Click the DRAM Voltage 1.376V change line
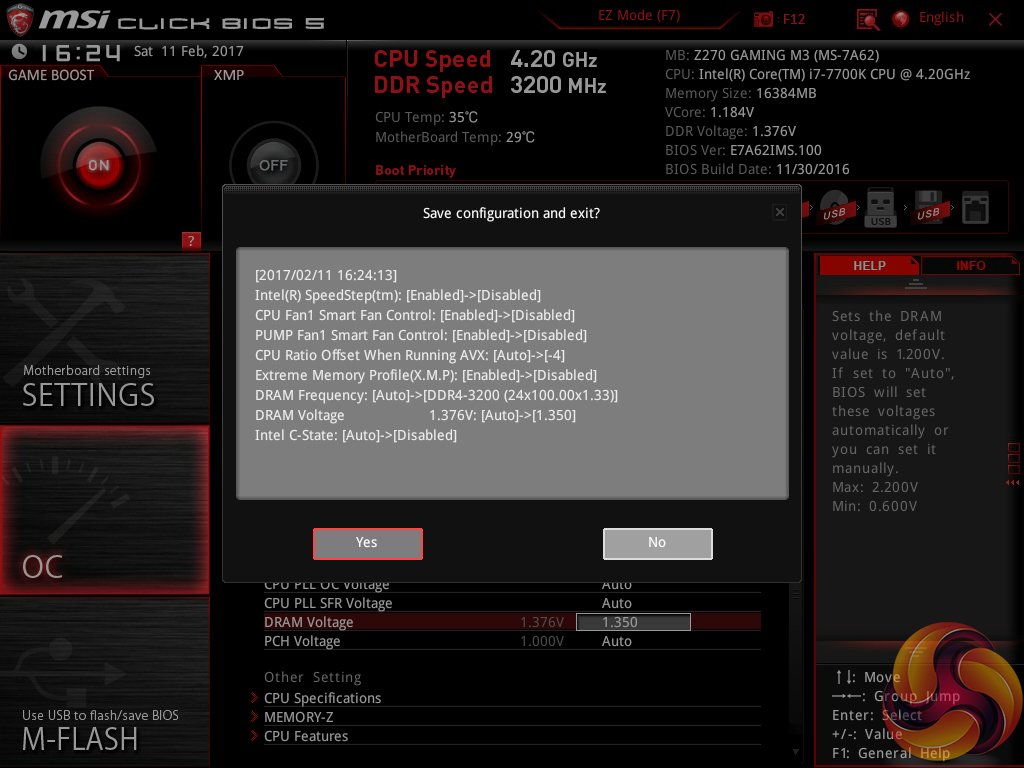 coord(415,415)
